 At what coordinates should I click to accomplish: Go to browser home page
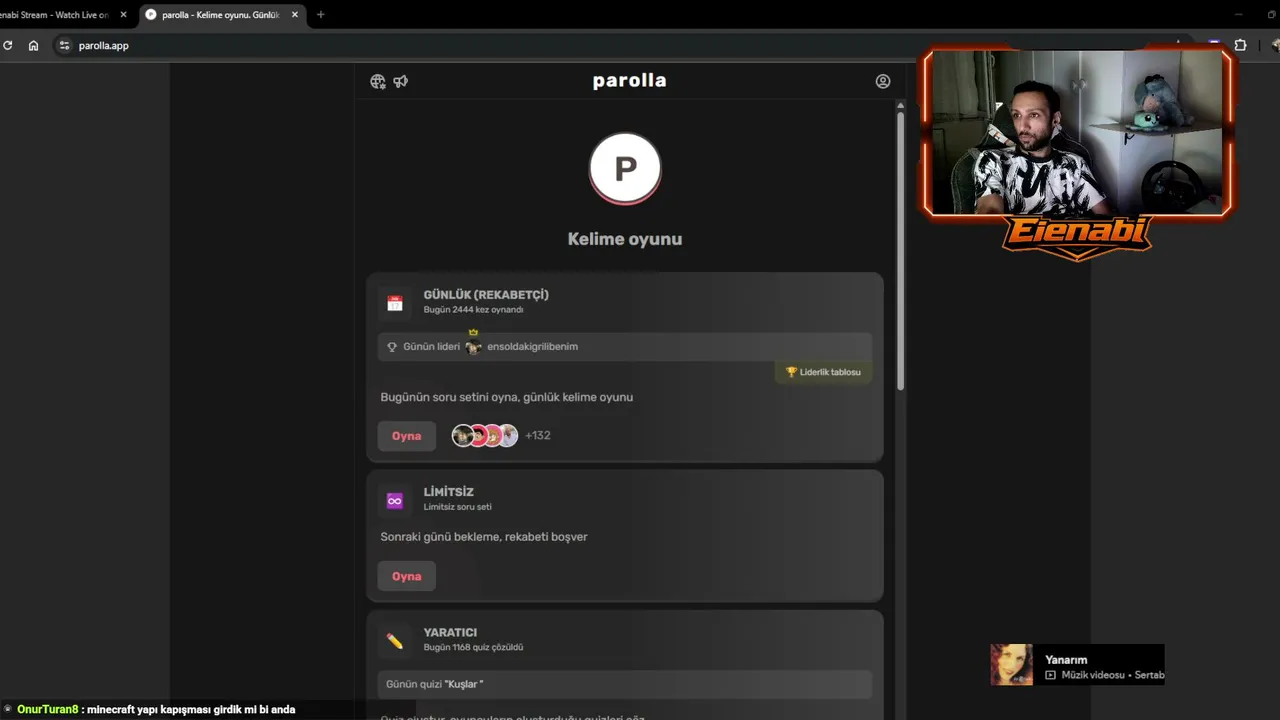33,45
